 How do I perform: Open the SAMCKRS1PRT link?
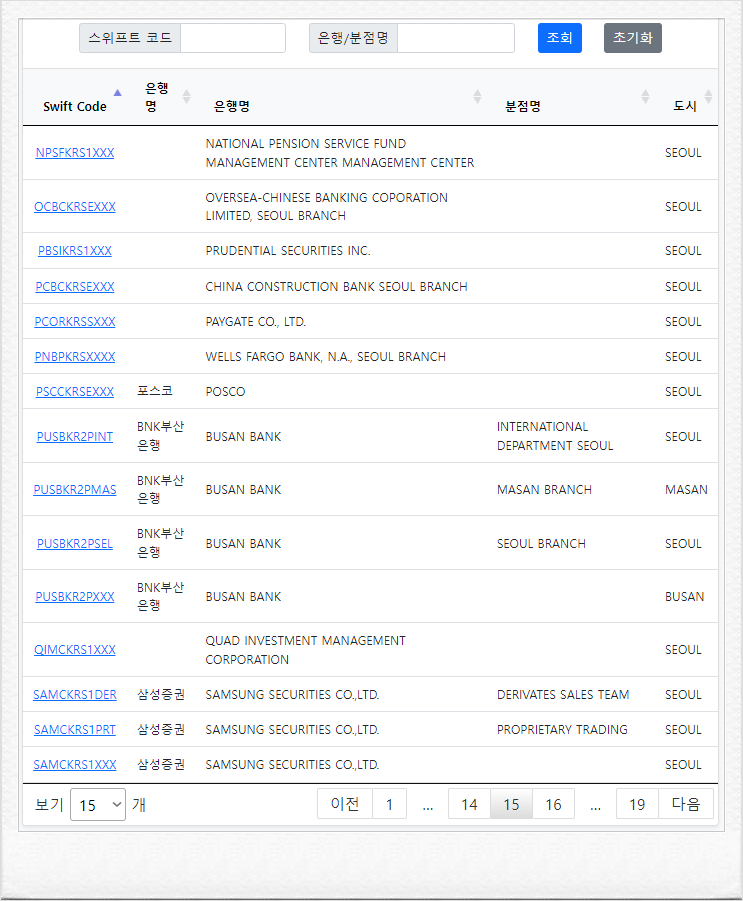75,730
